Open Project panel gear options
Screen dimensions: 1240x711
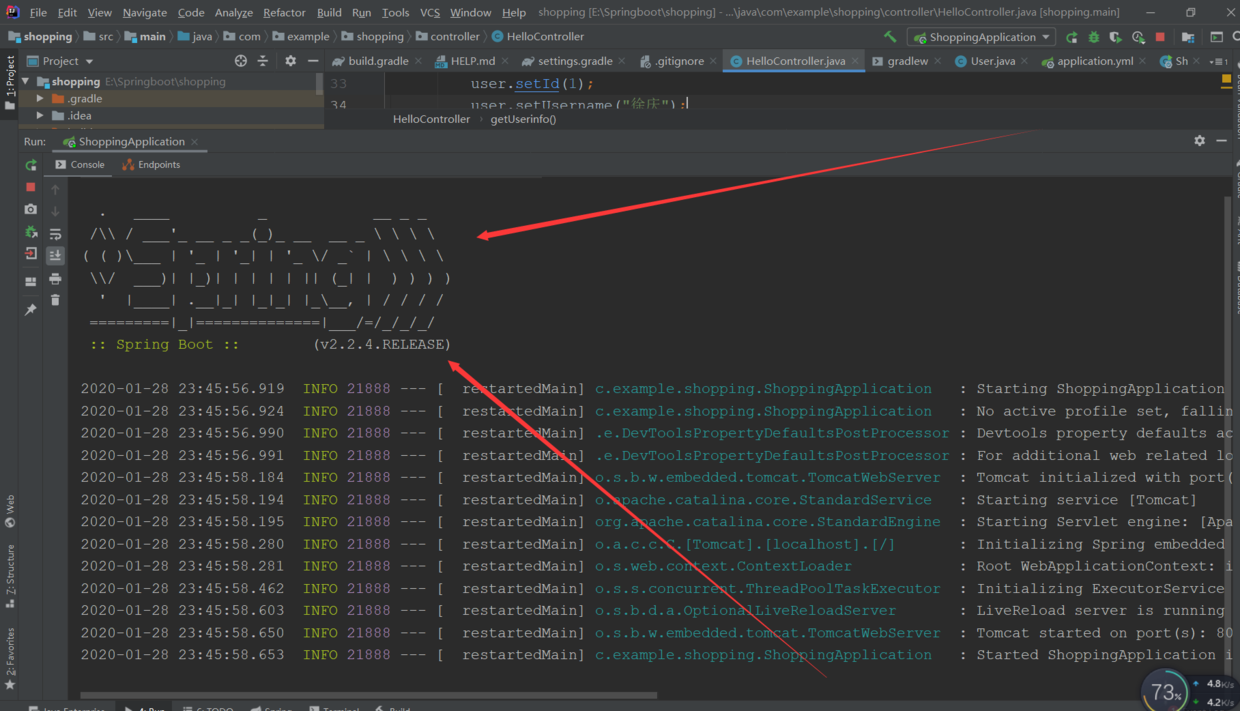[x=290, y=61]
